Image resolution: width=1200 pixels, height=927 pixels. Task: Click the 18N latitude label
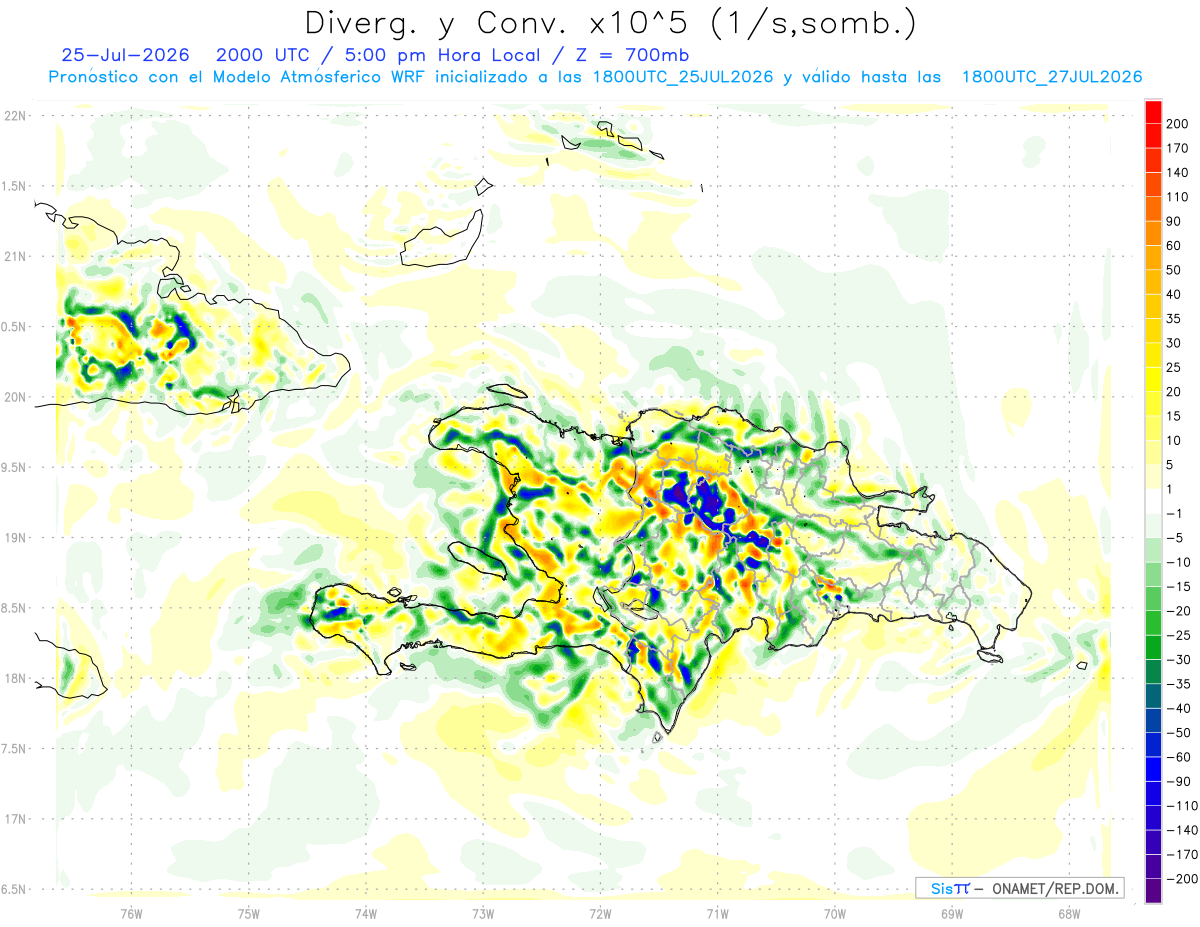(14, 678)
